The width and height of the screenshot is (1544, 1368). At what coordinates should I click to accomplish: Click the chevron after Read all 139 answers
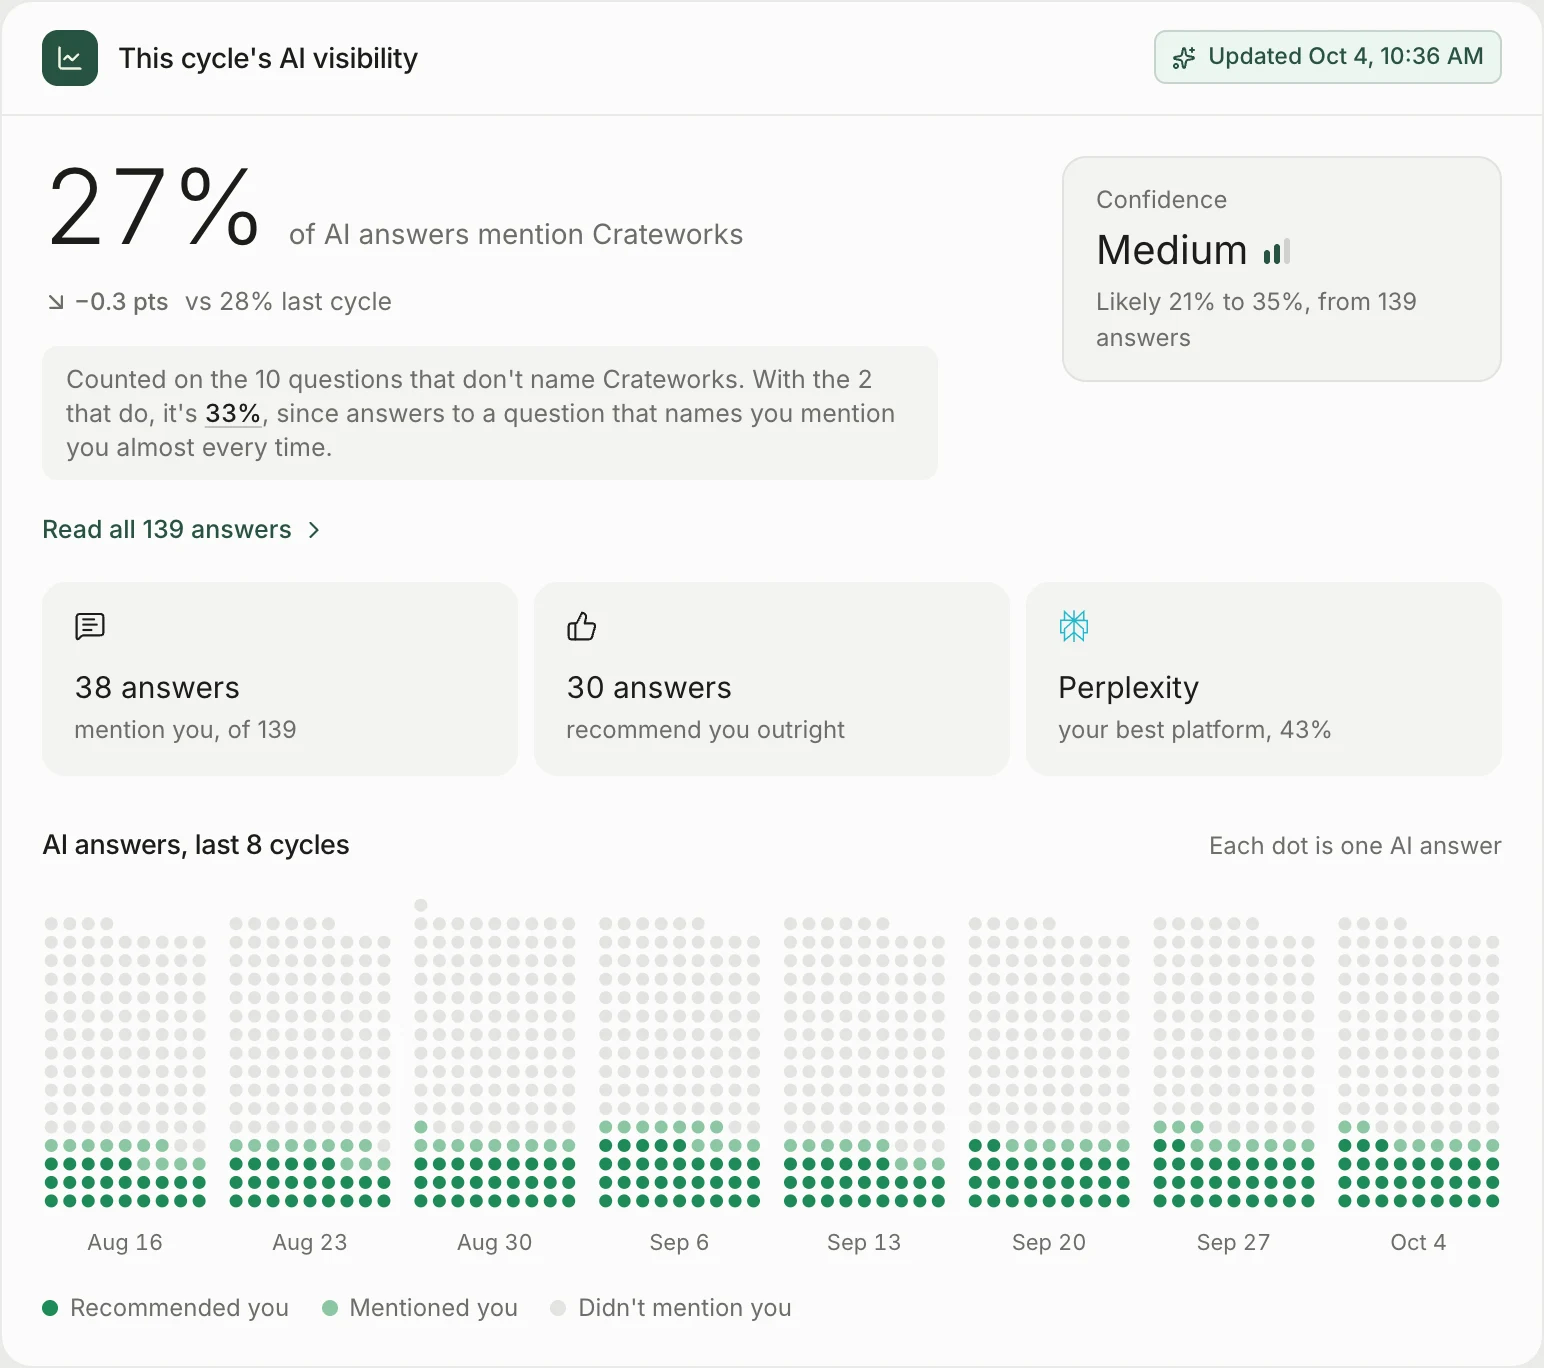[x=313, y=530]
